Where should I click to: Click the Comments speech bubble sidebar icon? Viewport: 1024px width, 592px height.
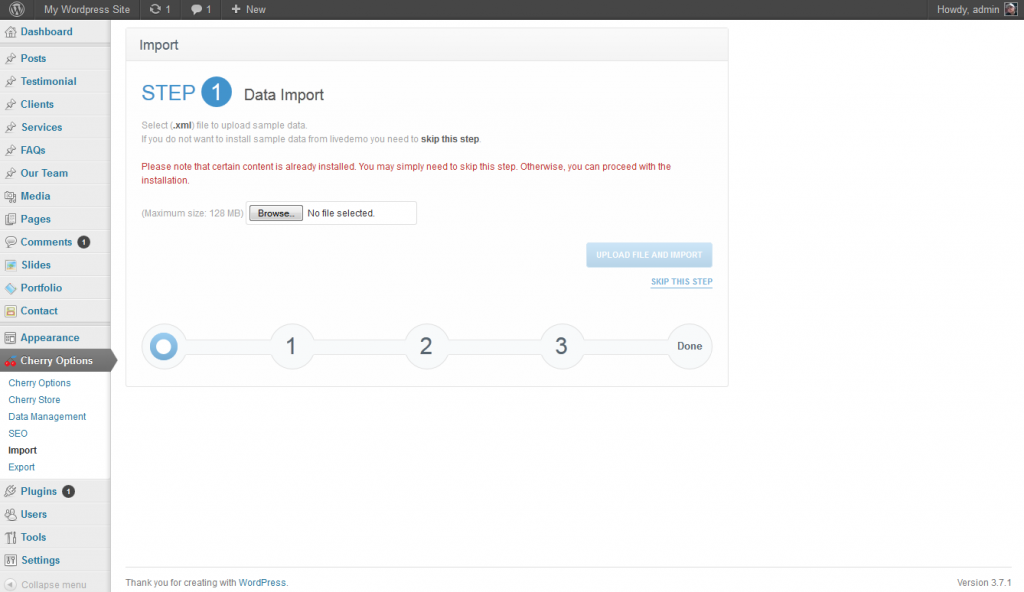click(x=10, y=242)
